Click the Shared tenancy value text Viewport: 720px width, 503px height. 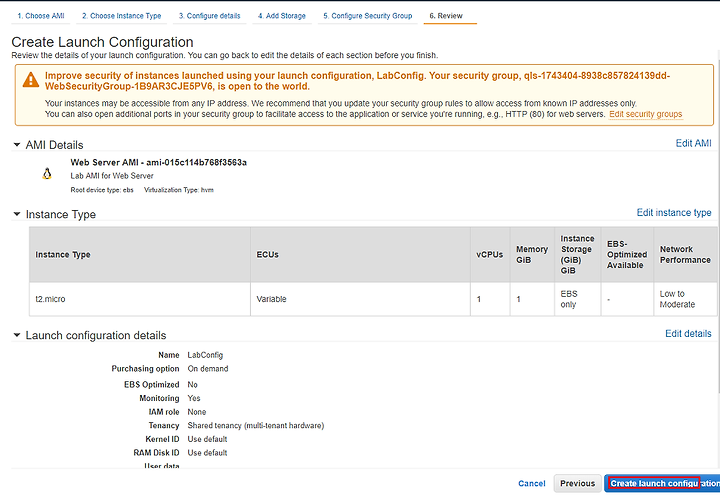pyautogui.click(x=256, y=425)
